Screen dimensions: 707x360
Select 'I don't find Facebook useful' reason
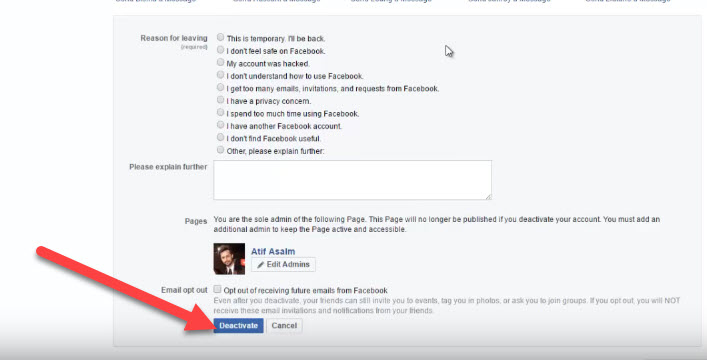coord(220,137)
